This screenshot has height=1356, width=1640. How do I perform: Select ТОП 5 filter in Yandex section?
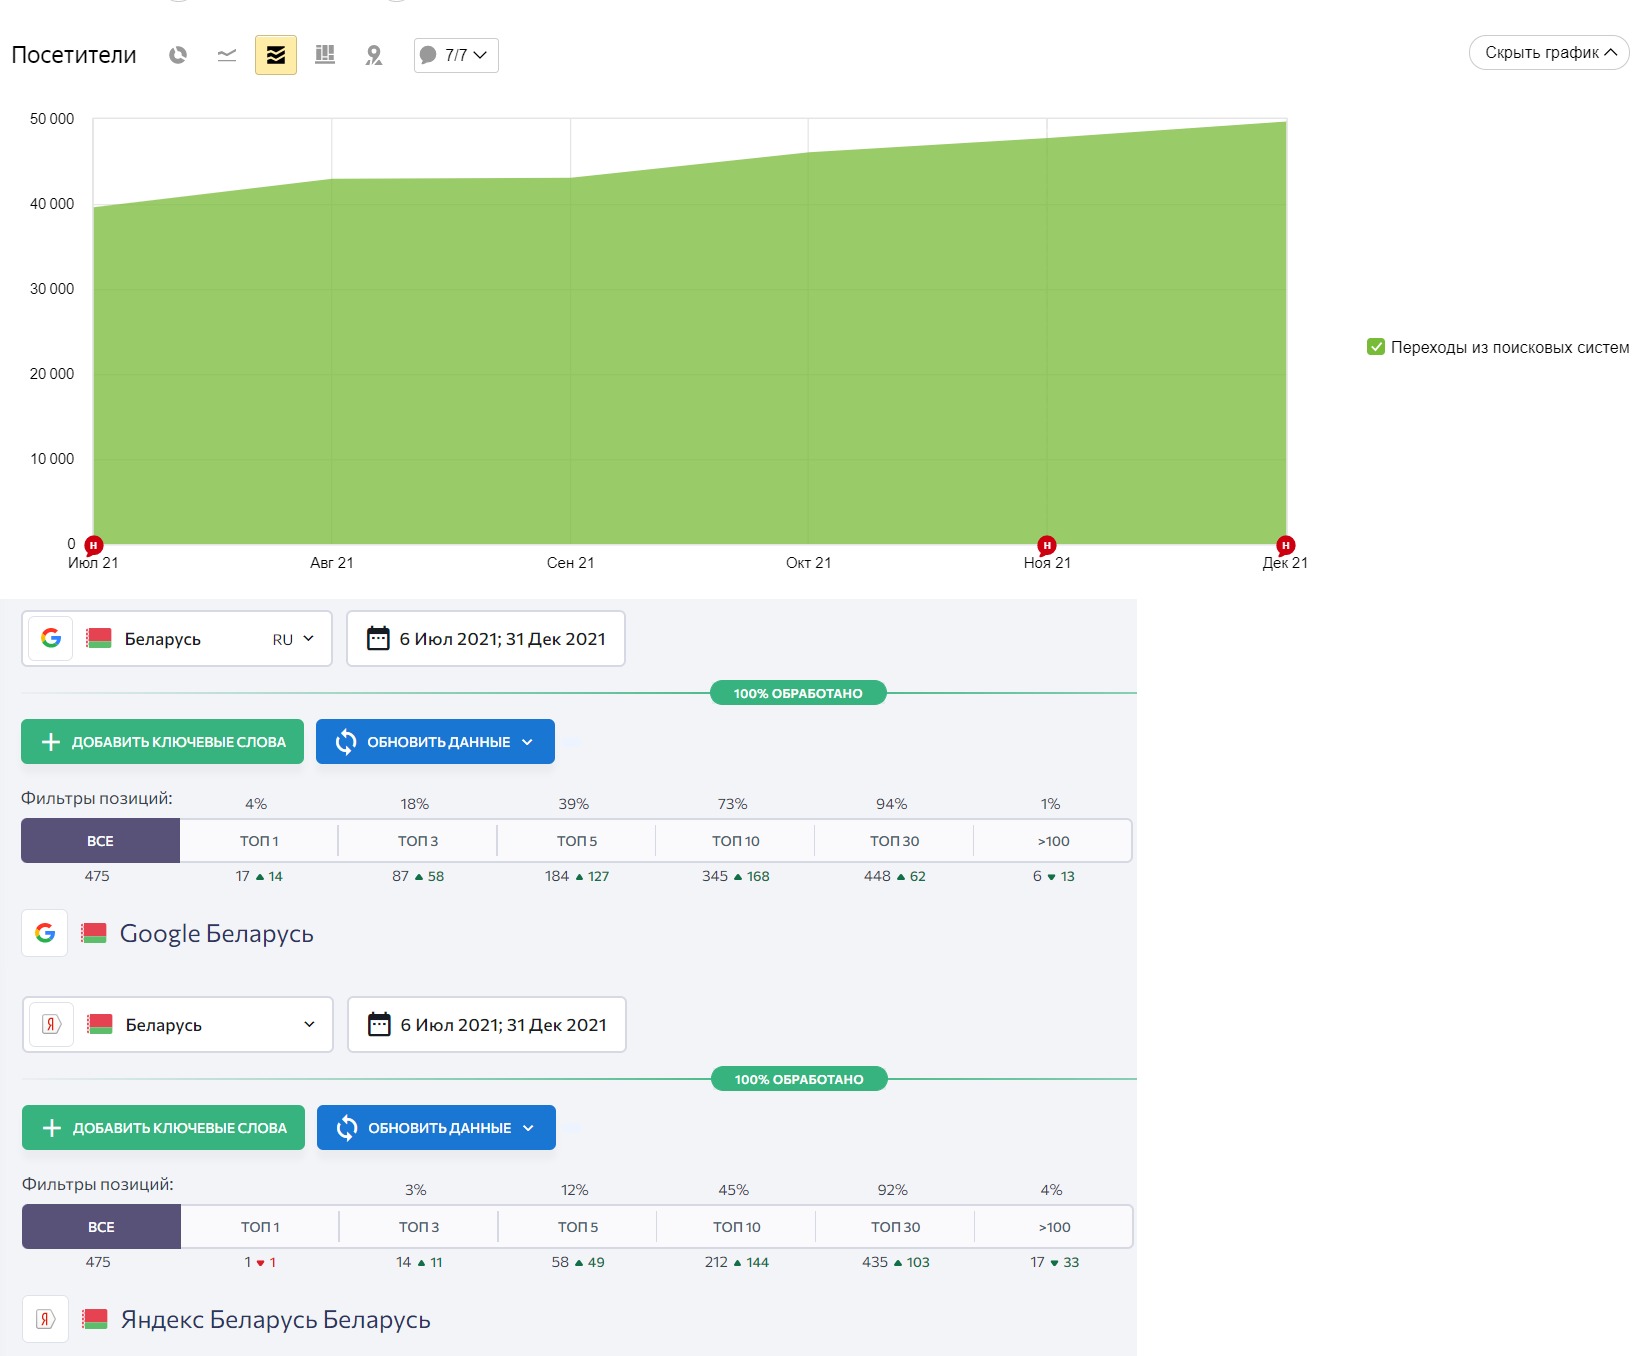tap(578, 1227)
